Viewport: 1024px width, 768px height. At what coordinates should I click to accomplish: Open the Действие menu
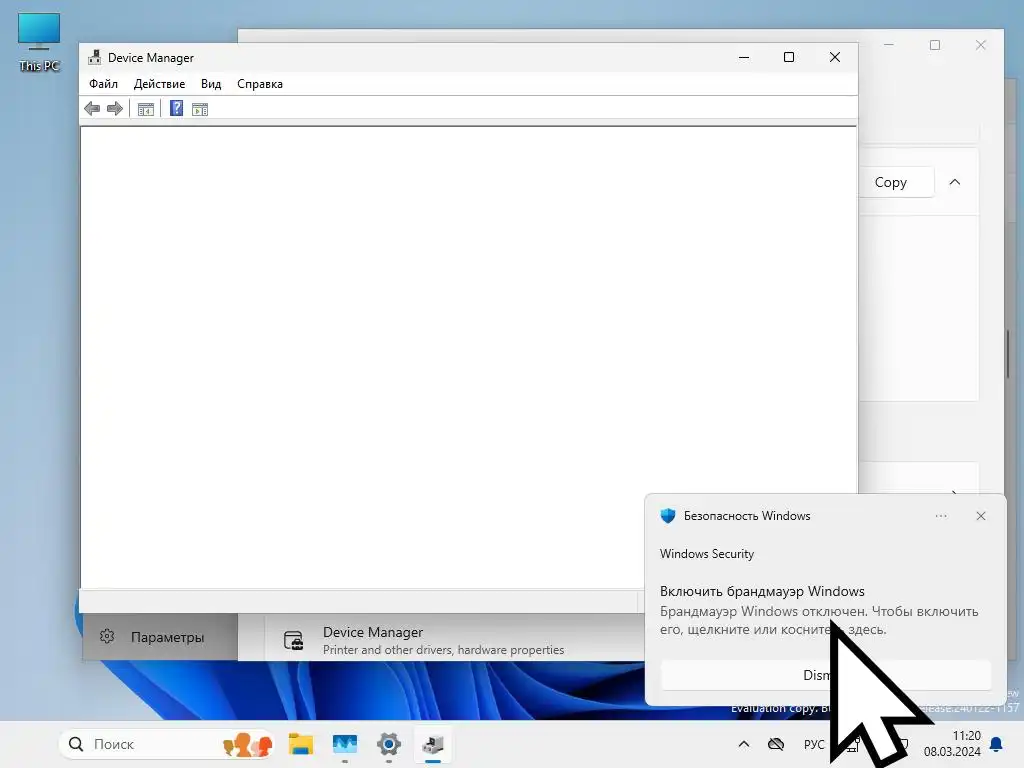[159, 84]
